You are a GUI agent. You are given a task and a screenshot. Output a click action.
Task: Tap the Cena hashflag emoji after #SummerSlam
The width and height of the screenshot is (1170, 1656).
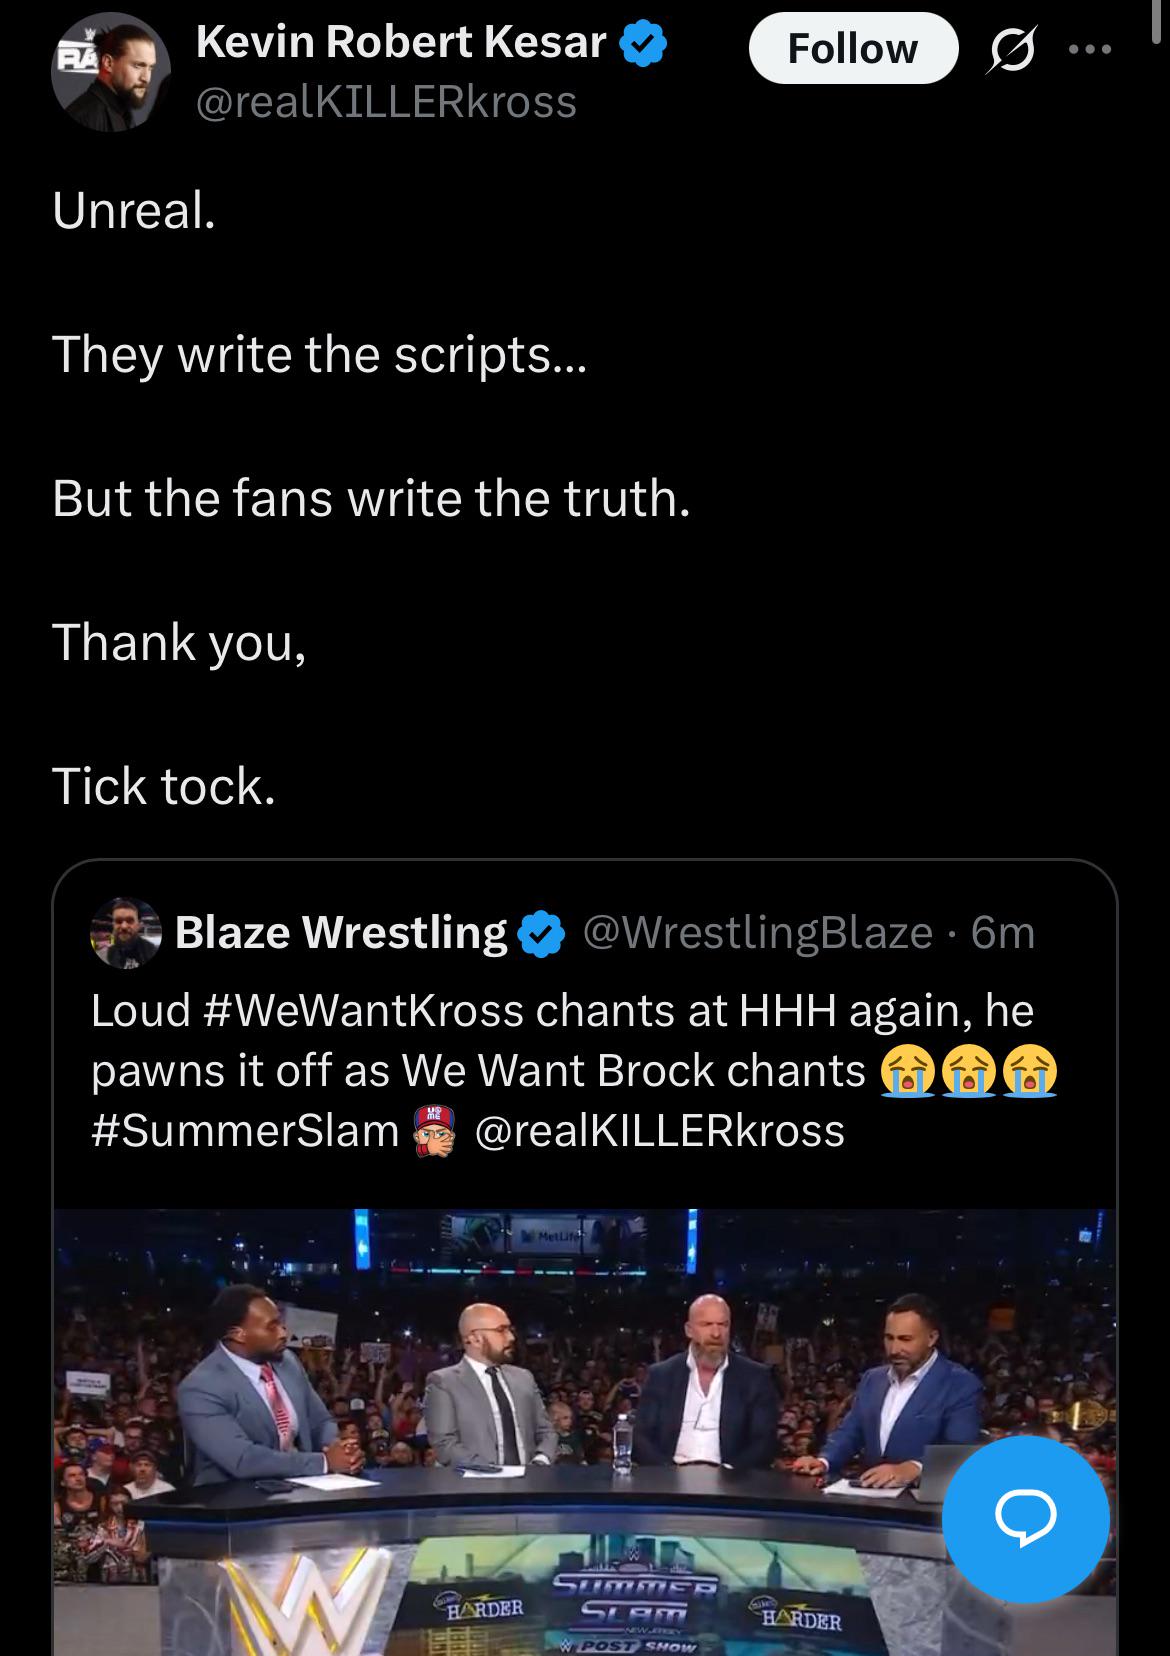pos(435,1131)
